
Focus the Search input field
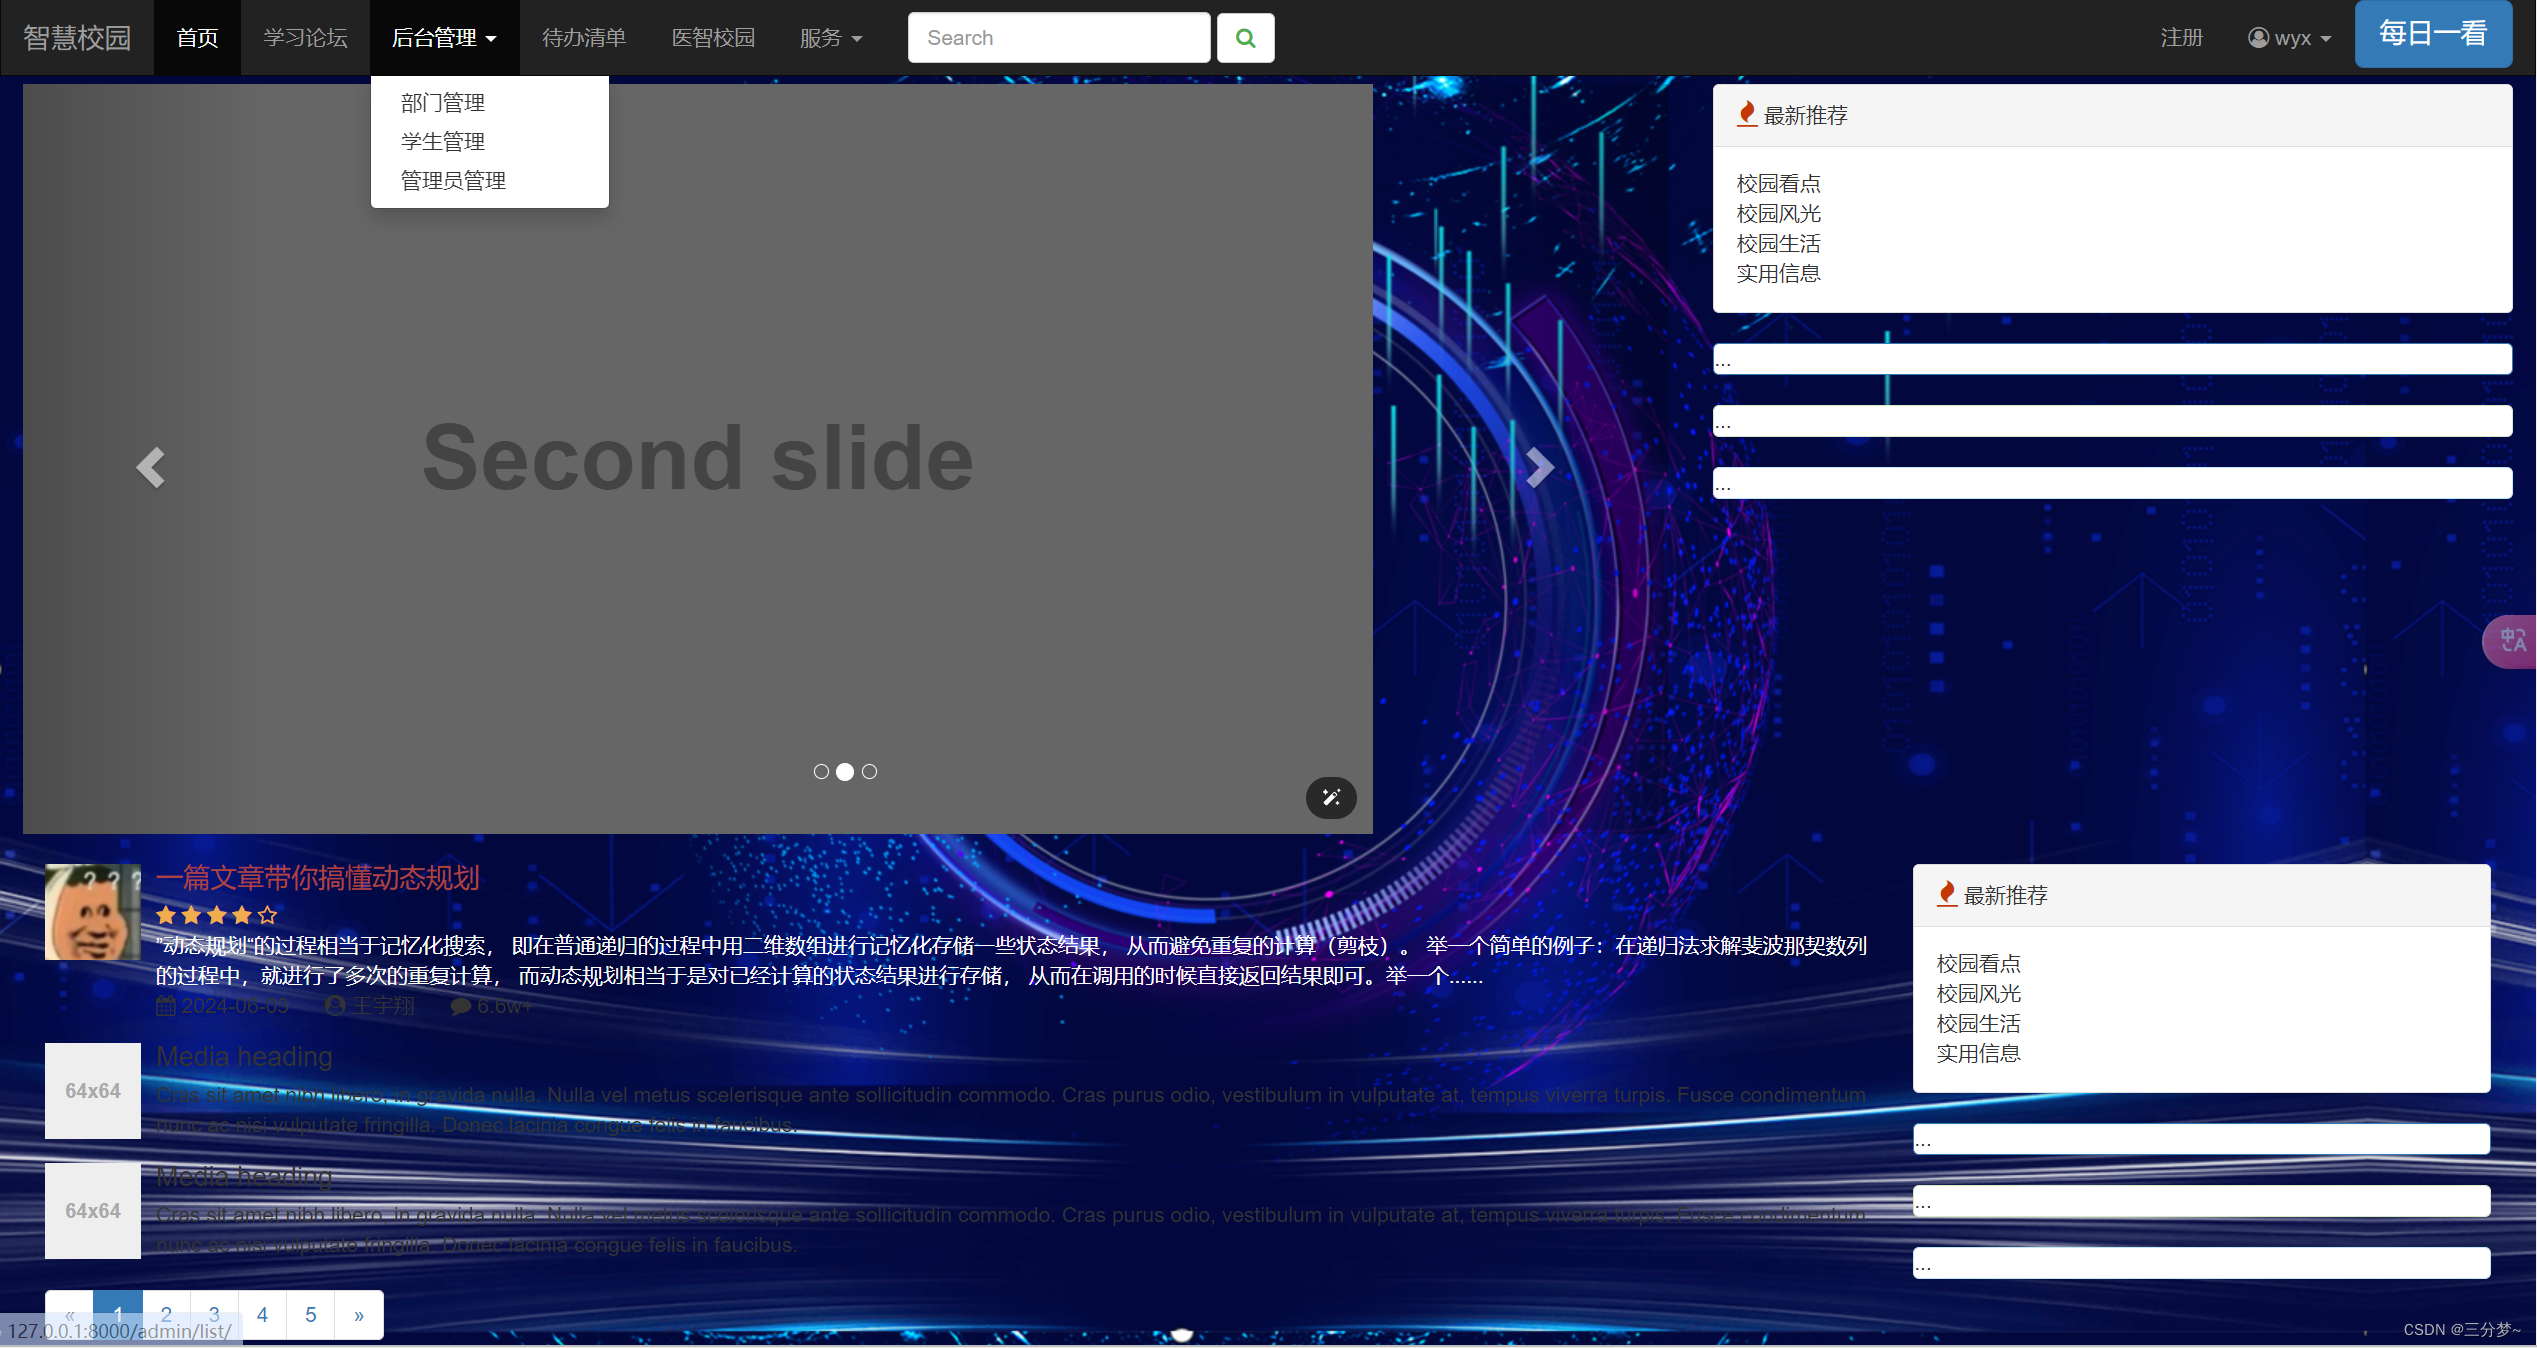(1058, 38)
